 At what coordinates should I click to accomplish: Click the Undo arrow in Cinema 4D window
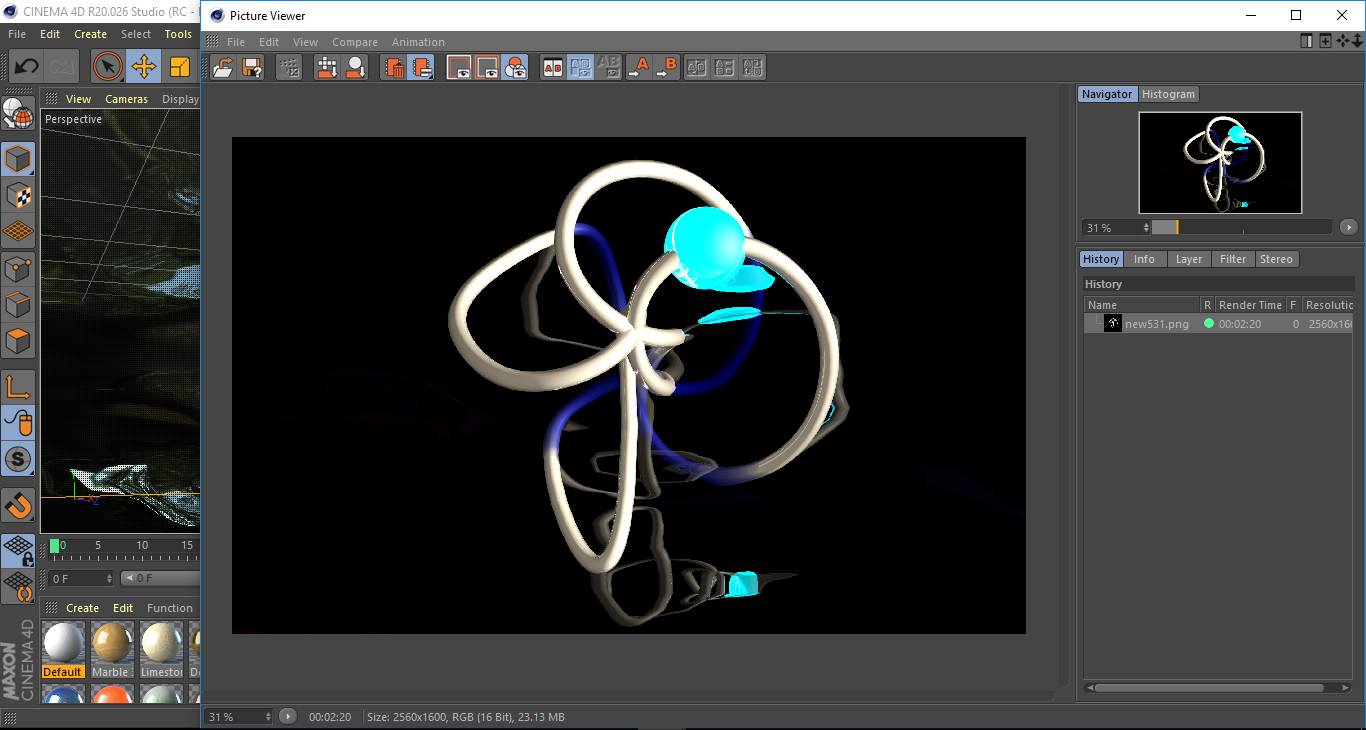(27, 67)
